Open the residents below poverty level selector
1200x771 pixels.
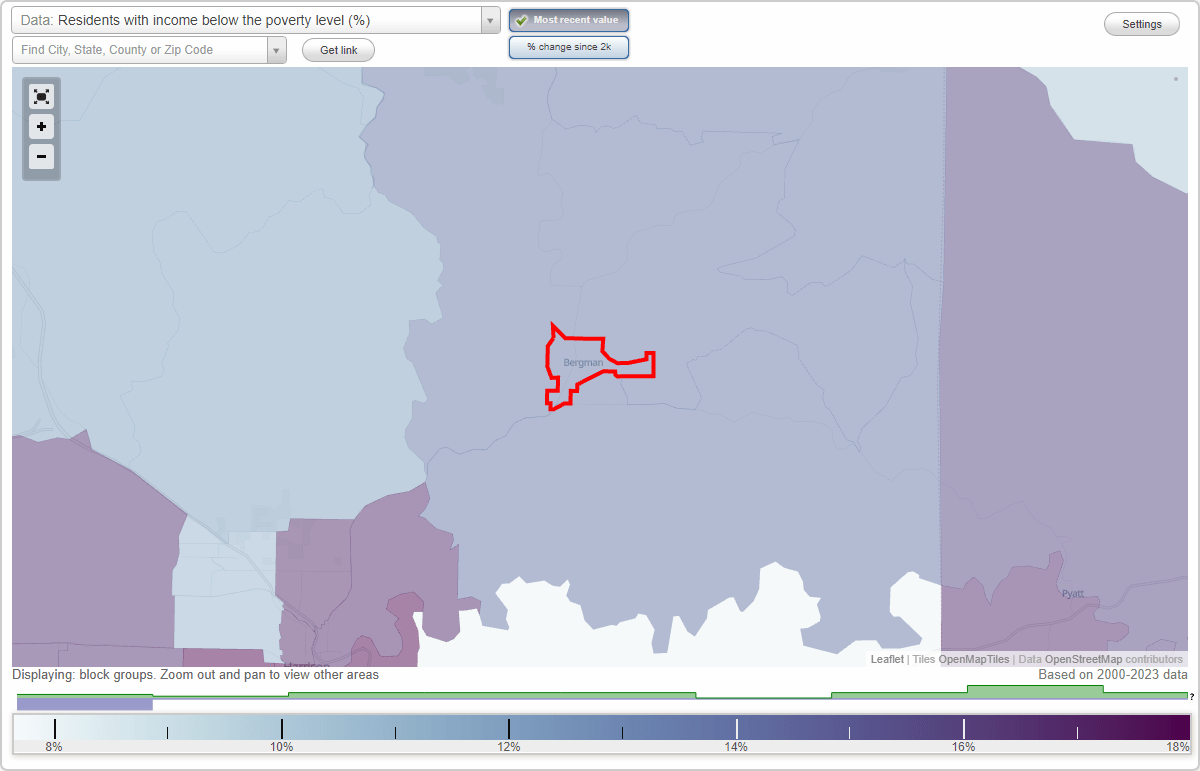pyautogui.click(x=250, y=19)
